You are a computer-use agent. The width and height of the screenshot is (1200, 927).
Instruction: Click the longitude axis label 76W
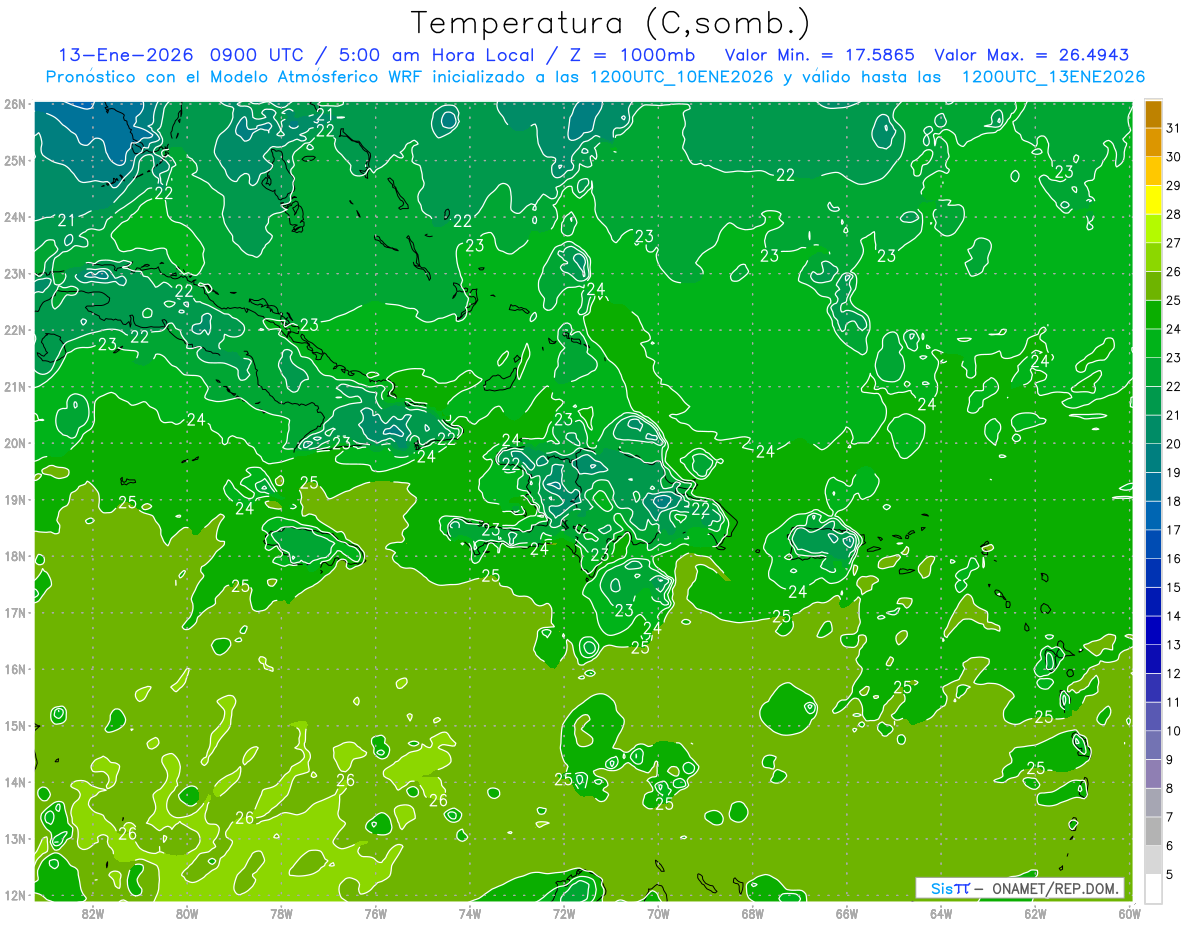(x=375, y=912)
